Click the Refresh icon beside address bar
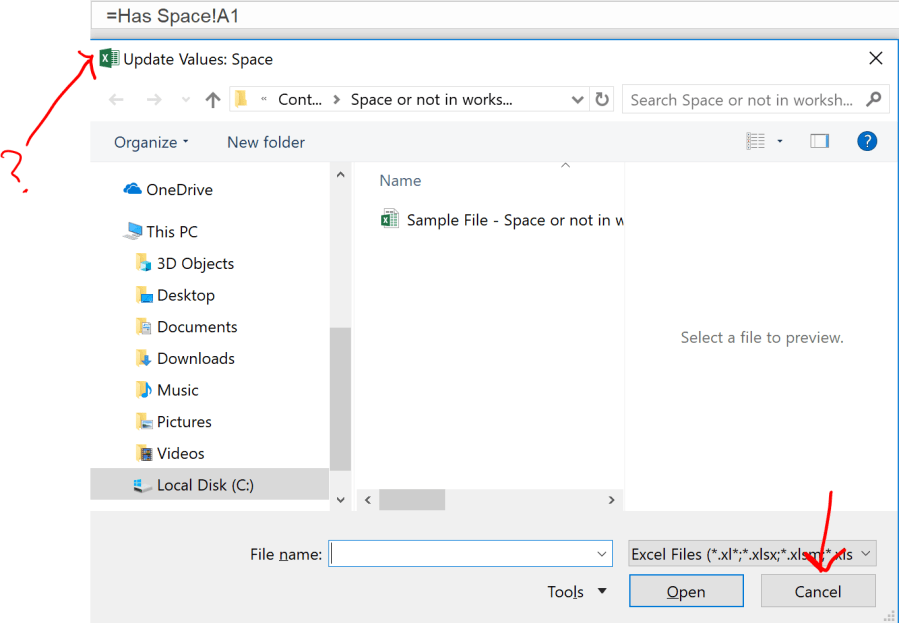899x623 pixels. (602, 100)
